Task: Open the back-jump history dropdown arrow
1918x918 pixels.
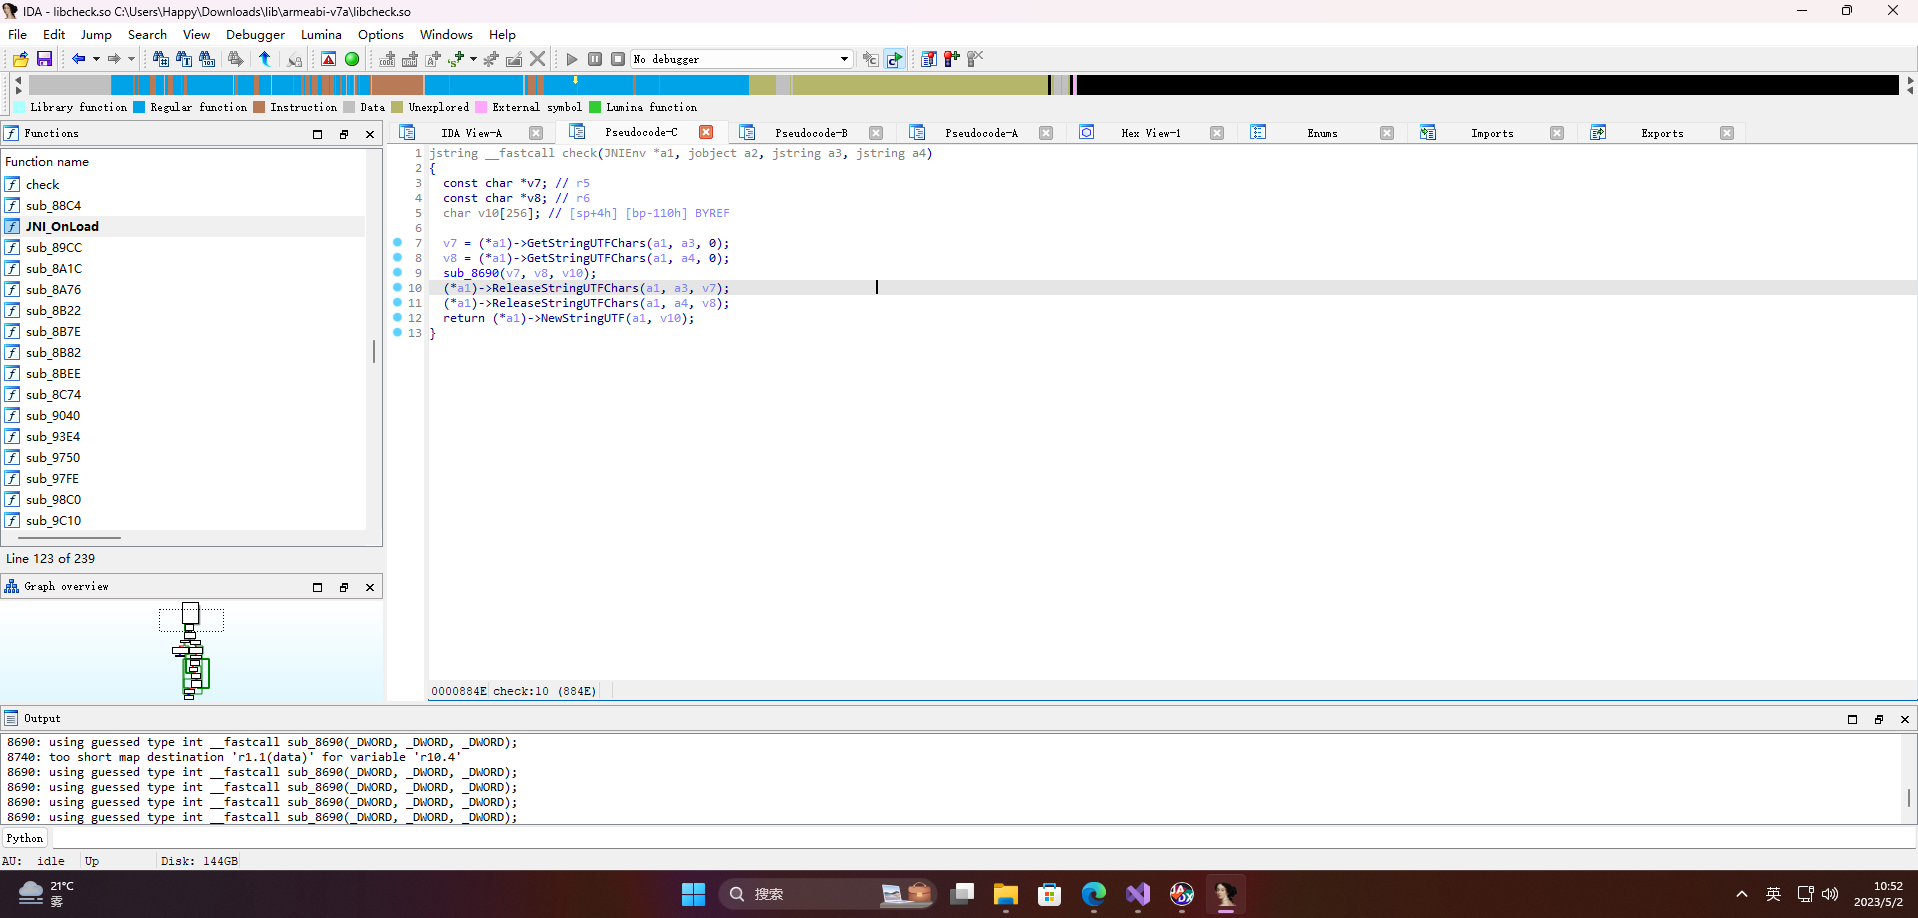Action: [x=96, y=59]
